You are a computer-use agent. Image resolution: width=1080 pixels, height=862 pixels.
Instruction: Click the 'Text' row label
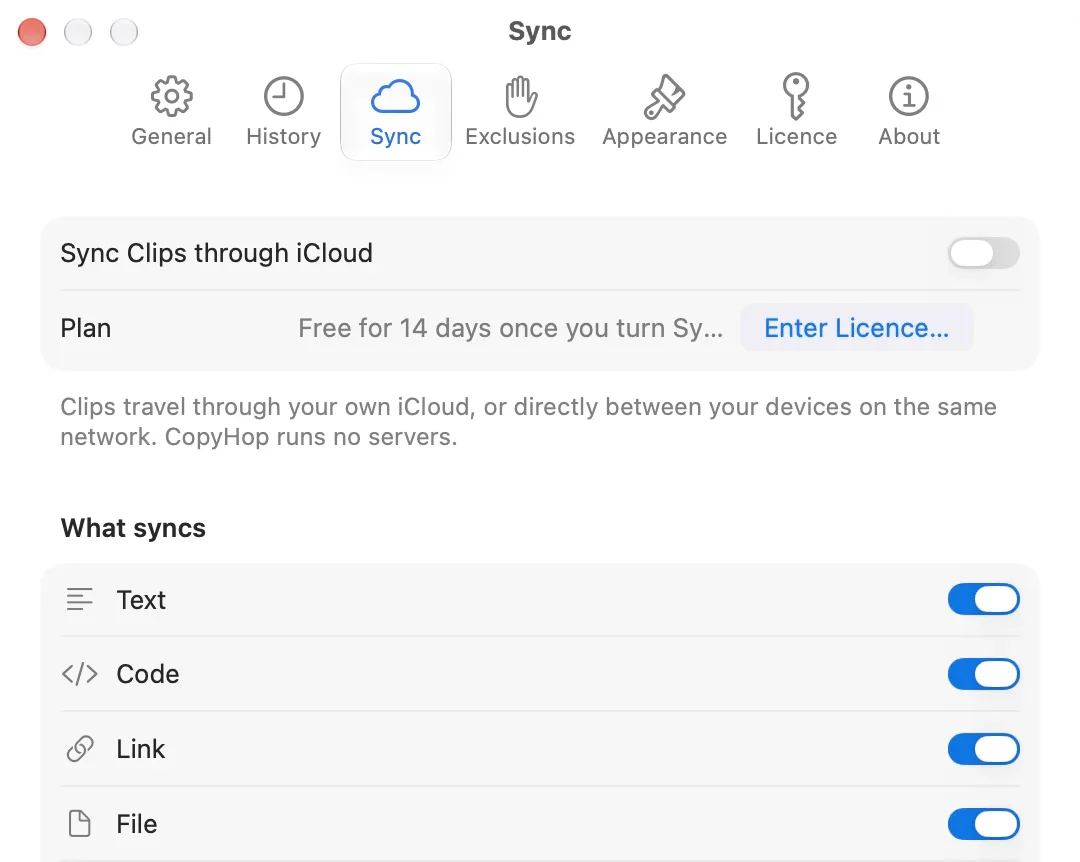click(141, 600)
